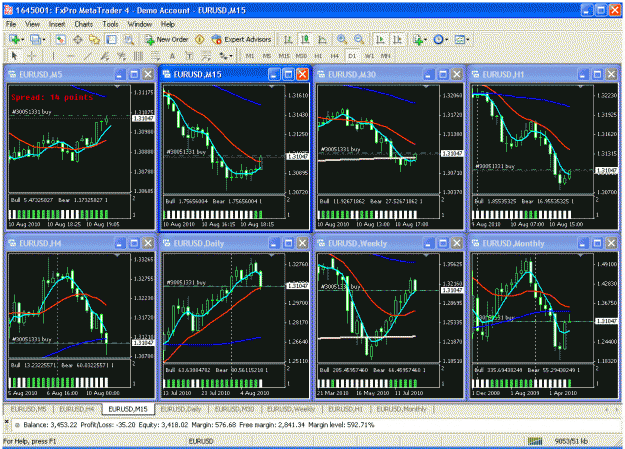
Task: Open the Charts menu
Action: pyautogui.click(x=84, y=24)
